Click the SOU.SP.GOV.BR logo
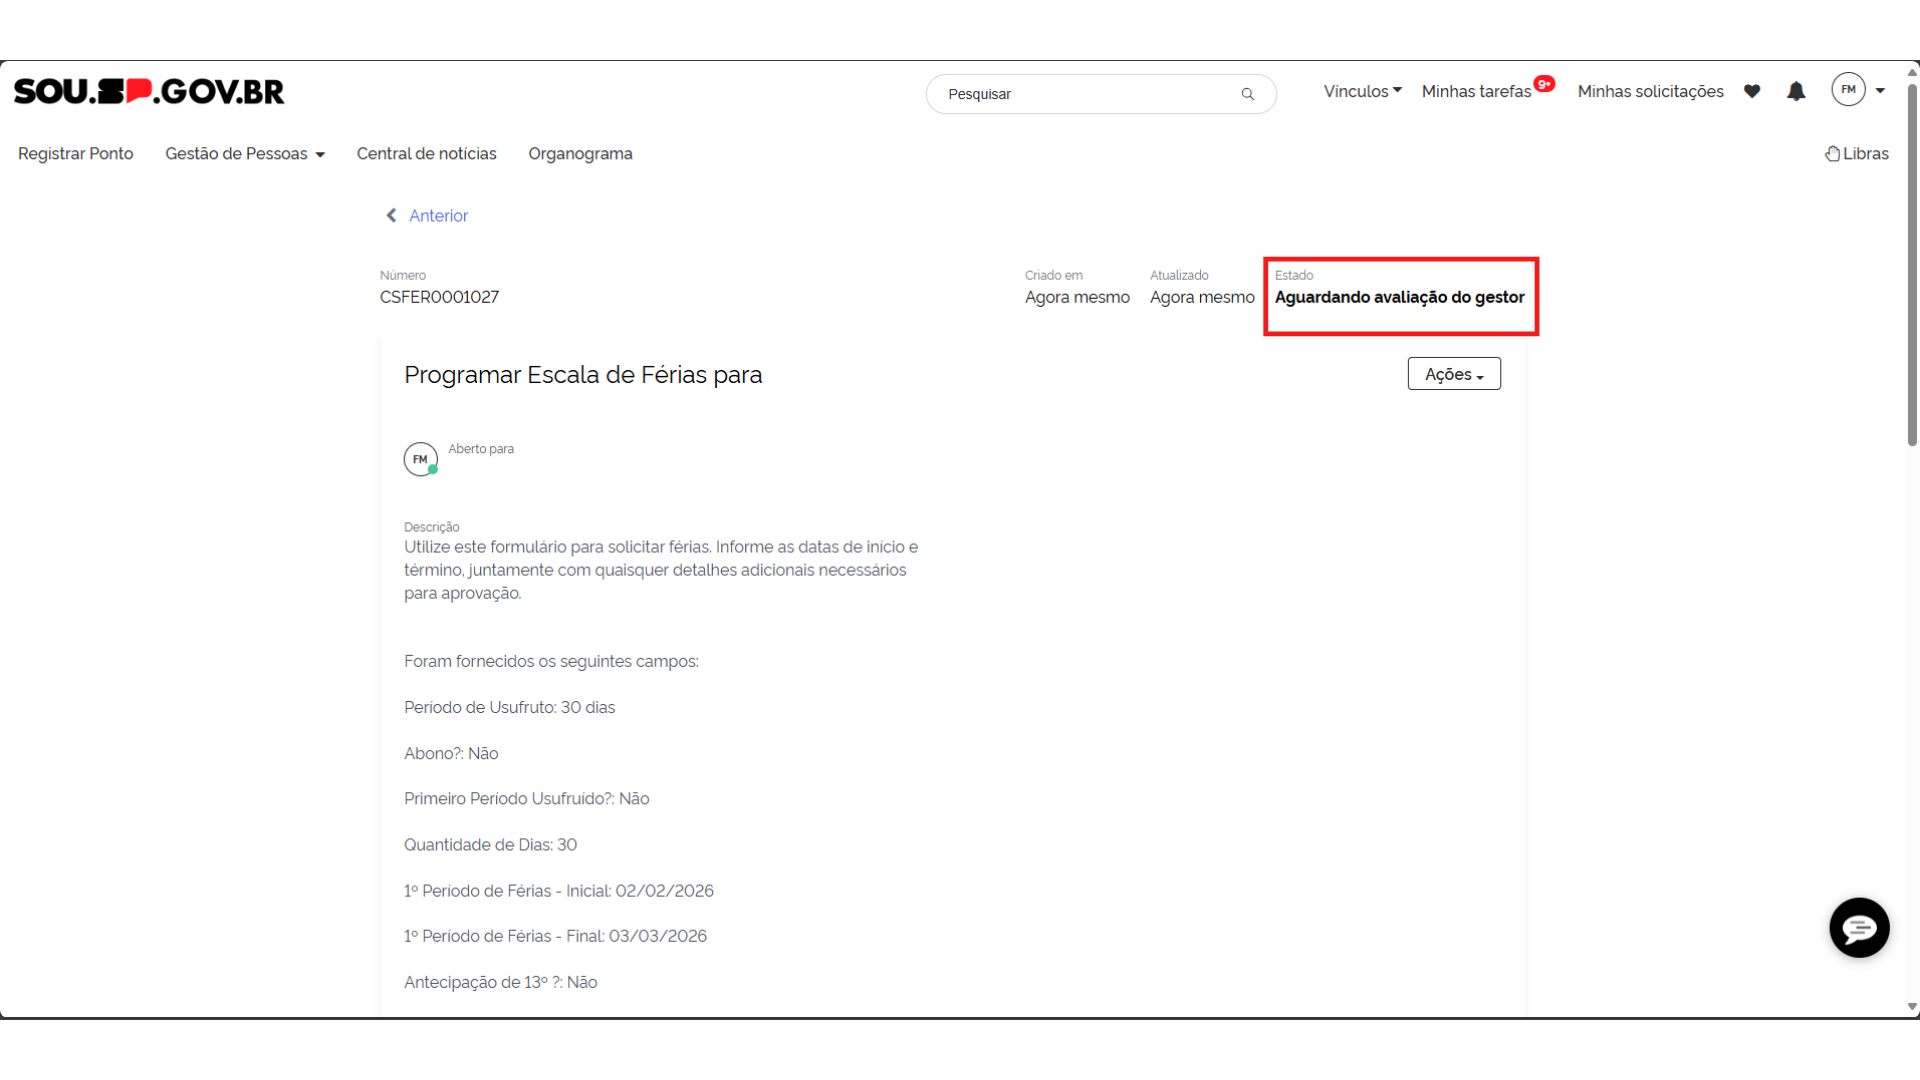Image resolution: width=1920 pixels, height=1080 pixels. 149,92
